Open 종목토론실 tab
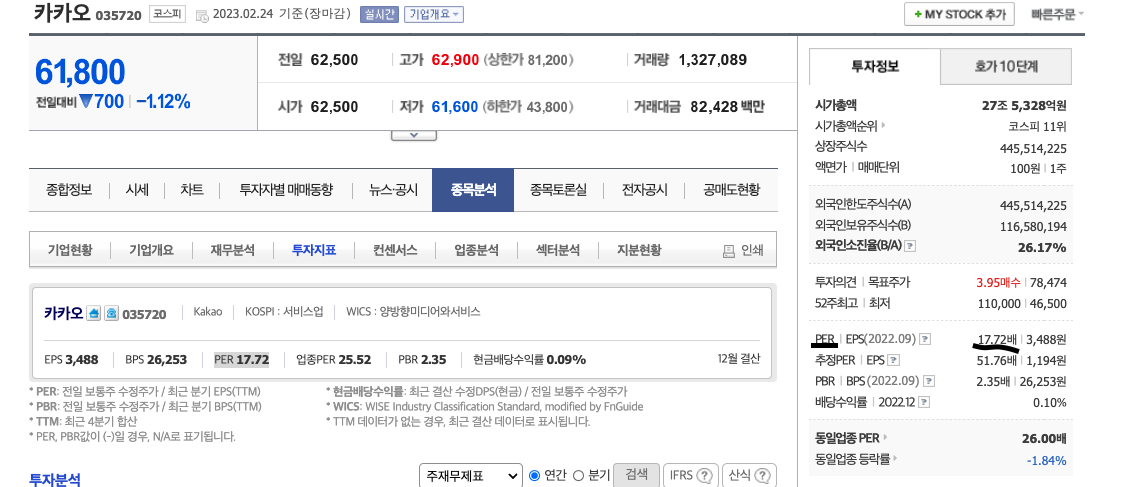This screenshot has height=487, width=1140. click(558, 190)
